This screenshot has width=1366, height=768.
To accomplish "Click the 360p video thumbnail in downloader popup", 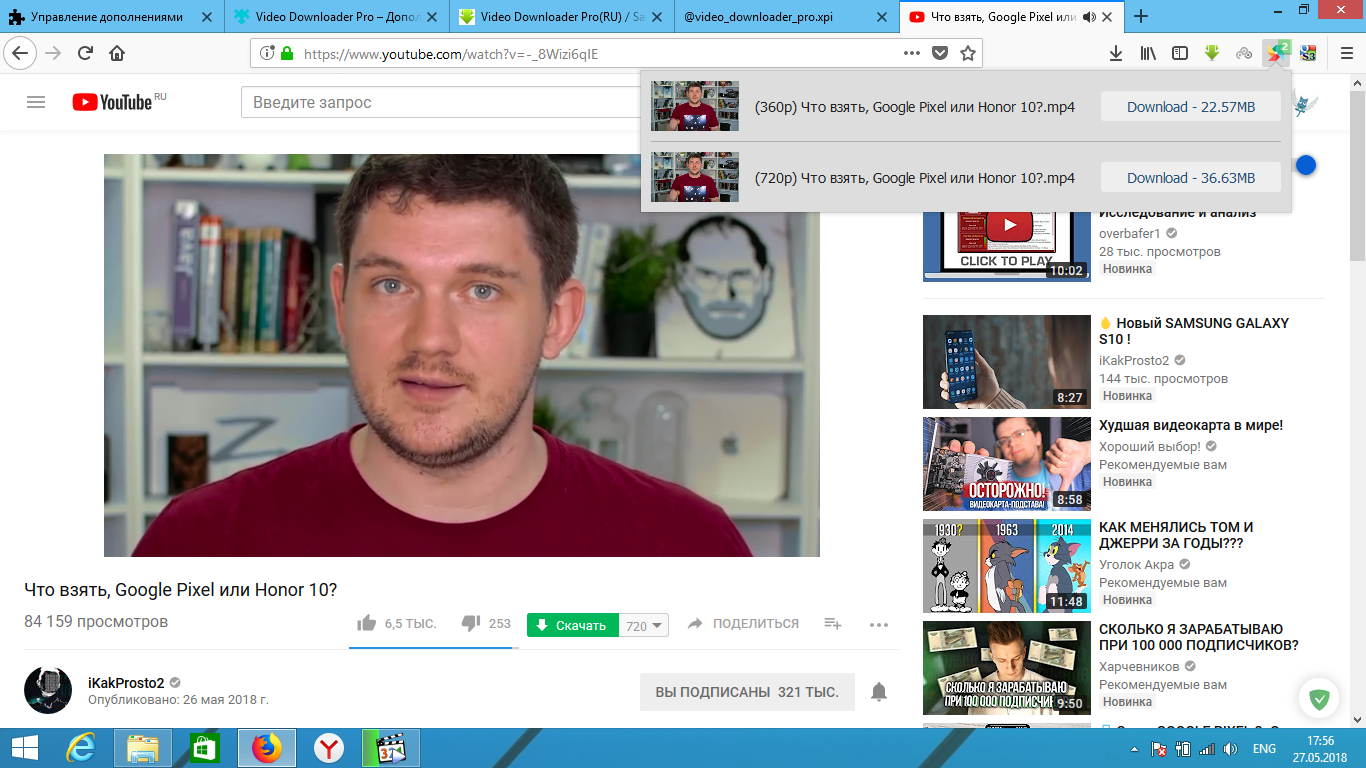I will [x=695, y=106].
